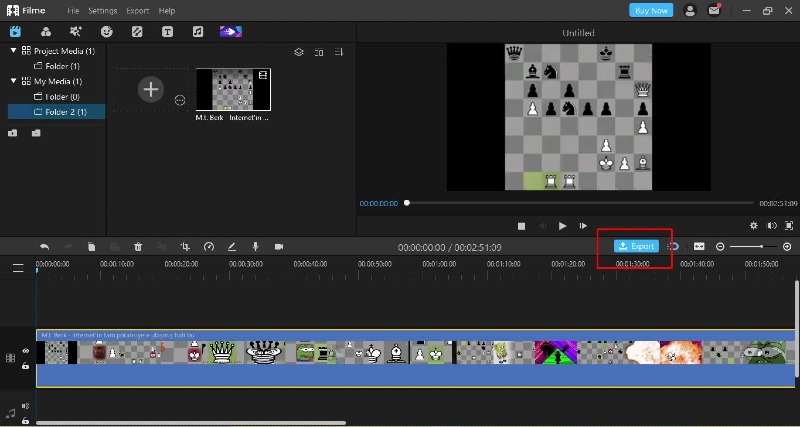Toggle lock on the video track

pos(26,366)
